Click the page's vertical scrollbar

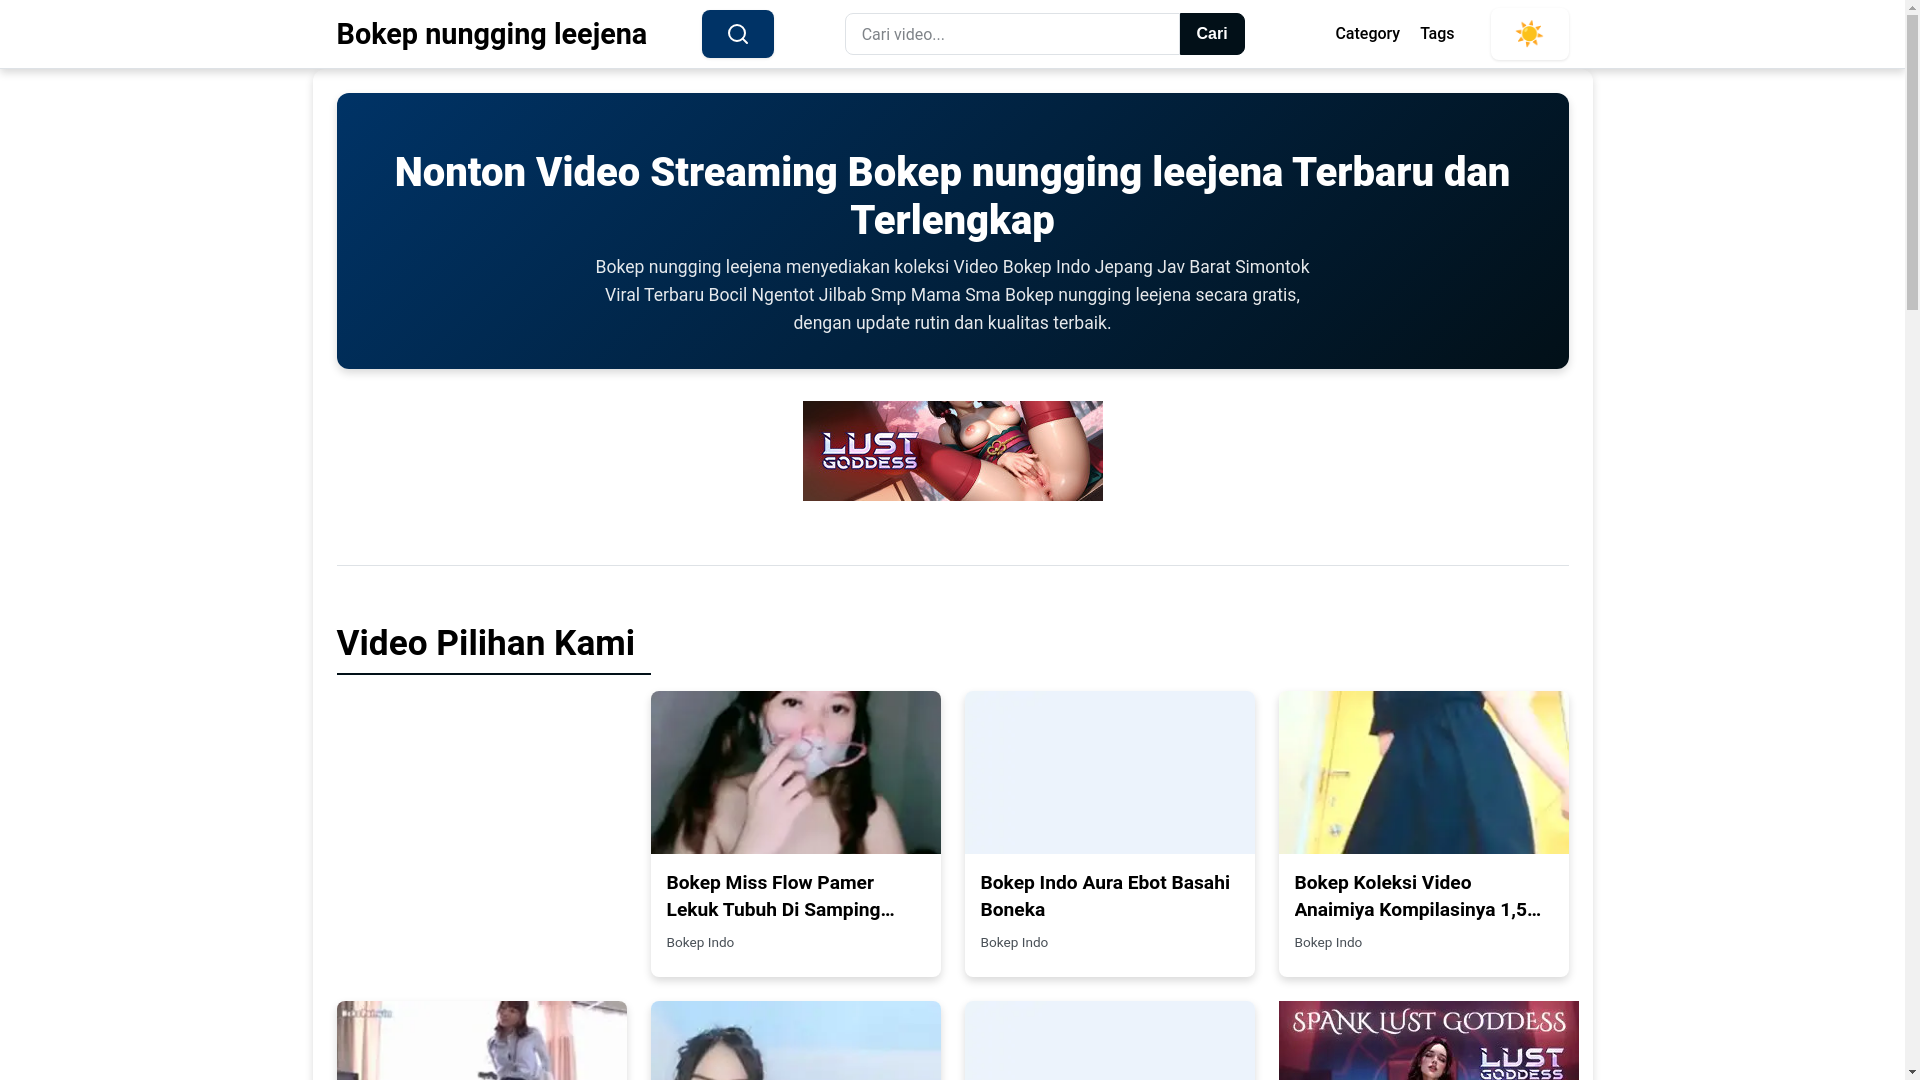[x=1912, y=540]
